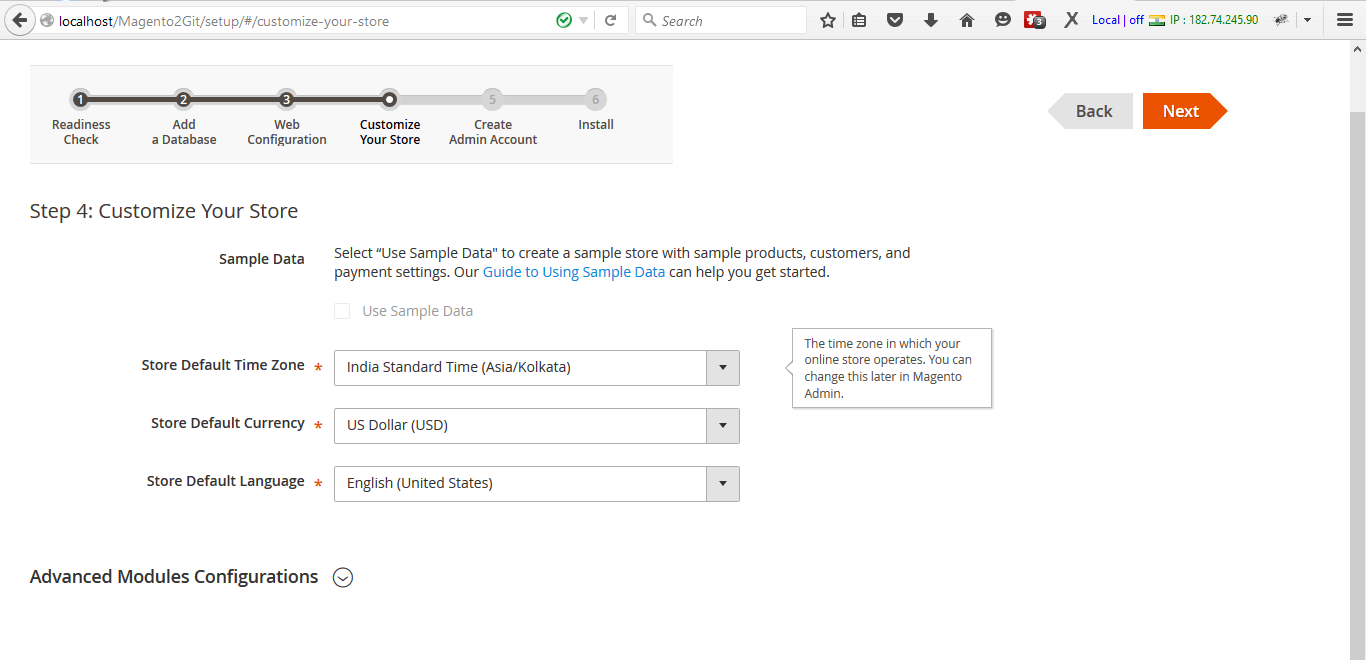Expand Advanced Modules Configurations section
1366x660 pixels.
(343, 578)
